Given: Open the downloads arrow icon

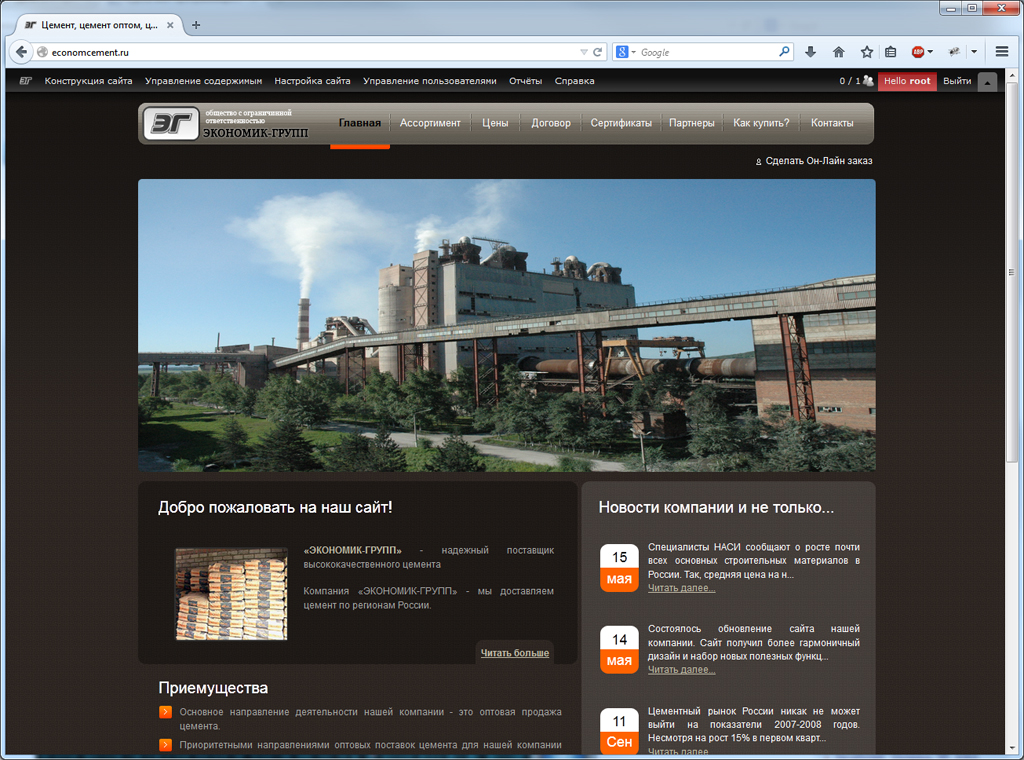Looking at the screenshot, I should [x=810, y=52].
